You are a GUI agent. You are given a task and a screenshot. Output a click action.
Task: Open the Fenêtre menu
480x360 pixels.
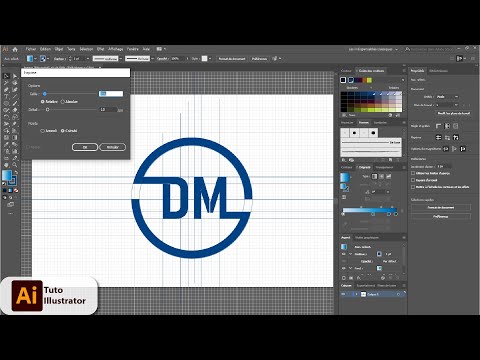coord(132,49)
